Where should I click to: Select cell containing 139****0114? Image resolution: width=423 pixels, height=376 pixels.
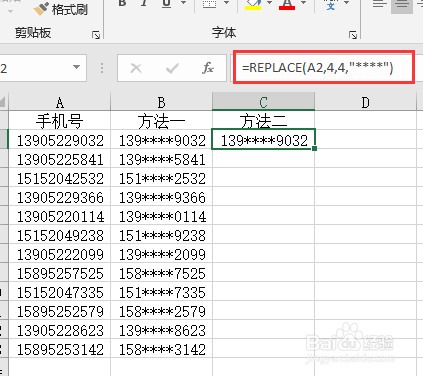(x=161, y=216)
